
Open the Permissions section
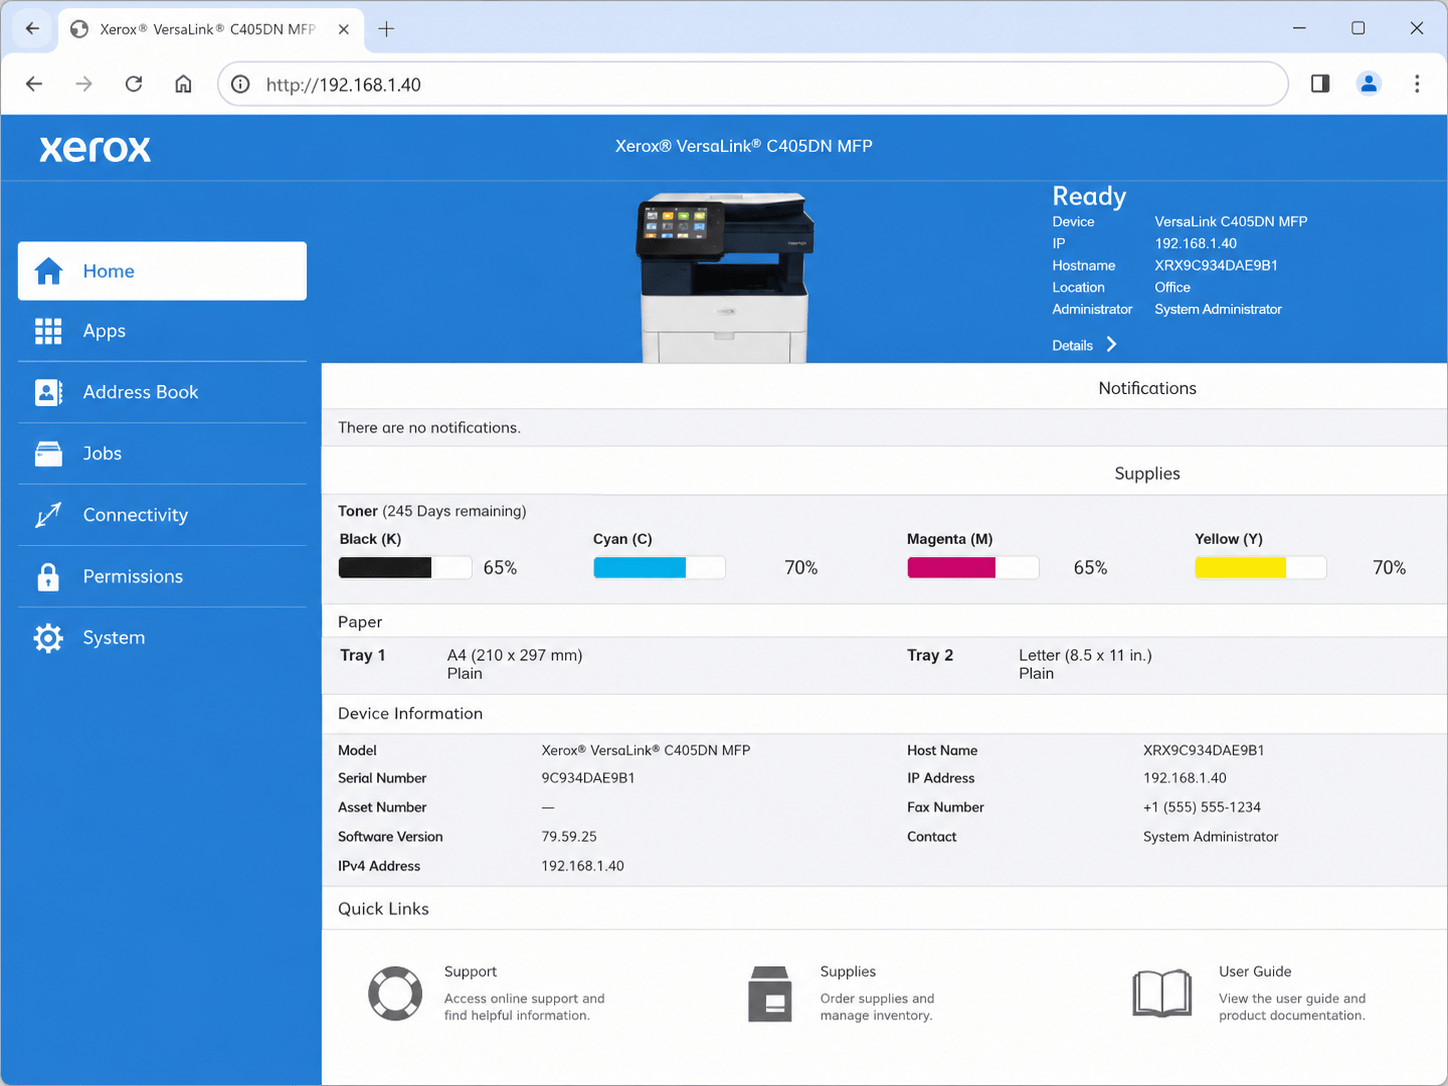pos(162,576)
